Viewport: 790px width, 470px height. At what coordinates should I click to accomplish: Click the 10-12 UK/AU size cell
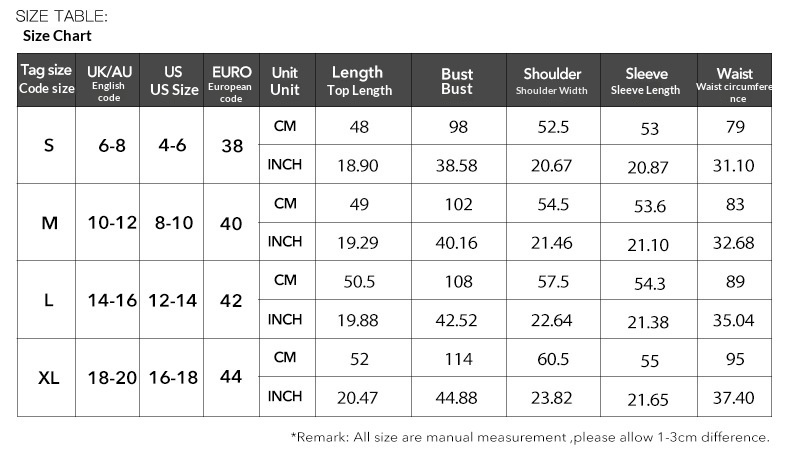[x=110, y=223]
